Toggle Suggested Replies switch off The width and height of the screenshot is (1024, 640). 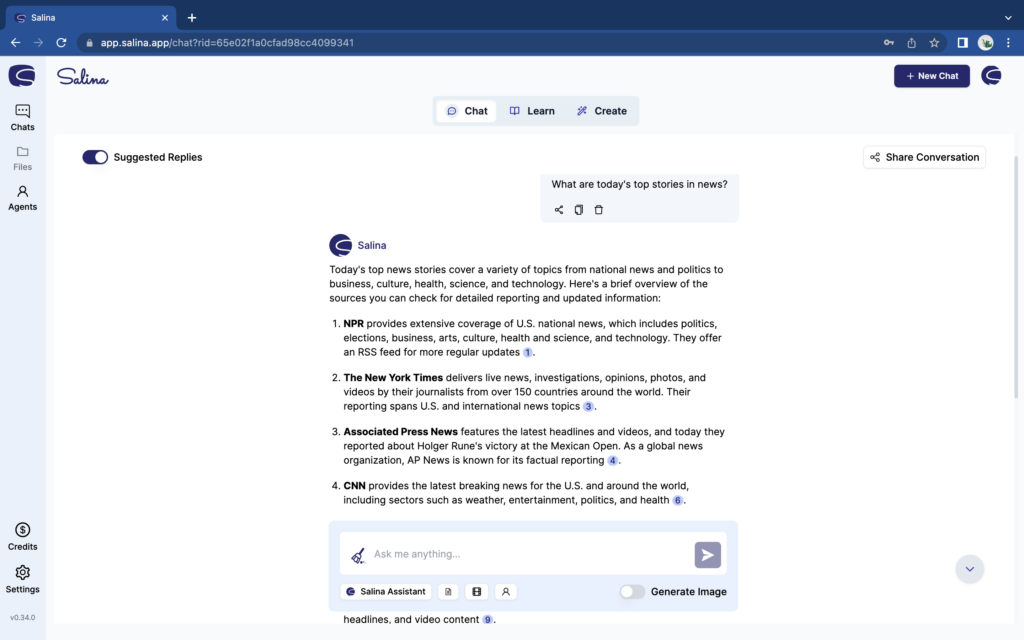[95, 157]
